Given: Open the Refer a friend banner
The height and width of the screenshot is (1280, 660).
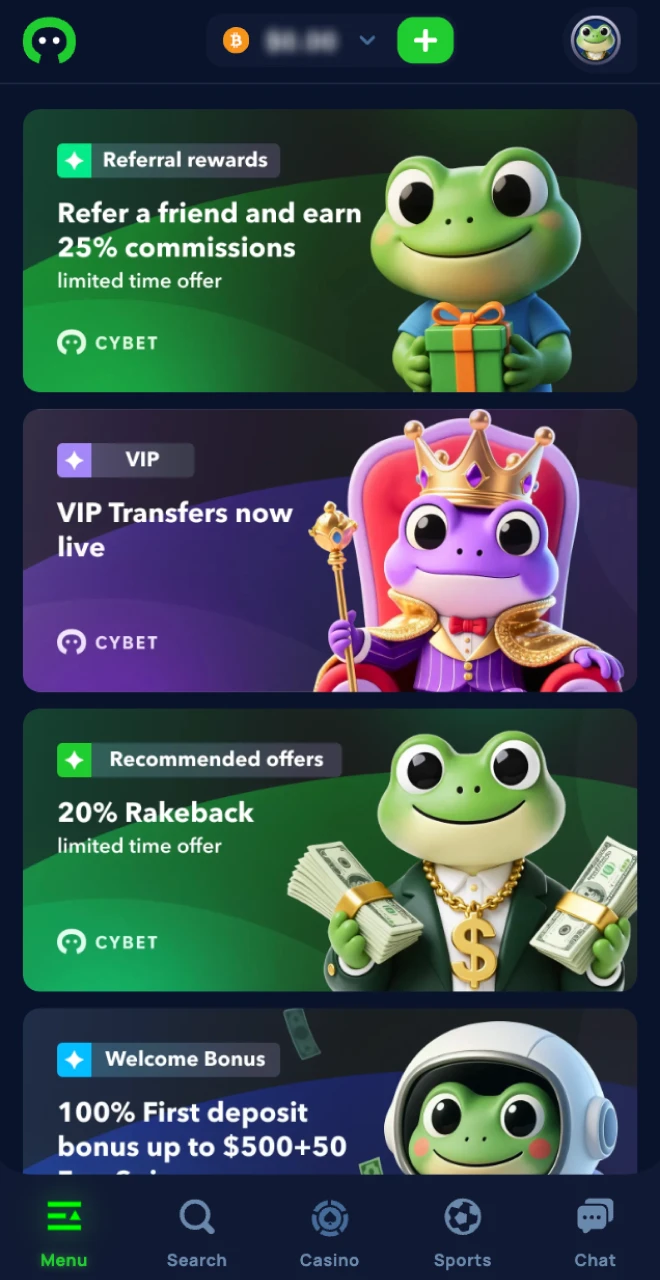Looking at the screenshot, I should pos(330,250).
